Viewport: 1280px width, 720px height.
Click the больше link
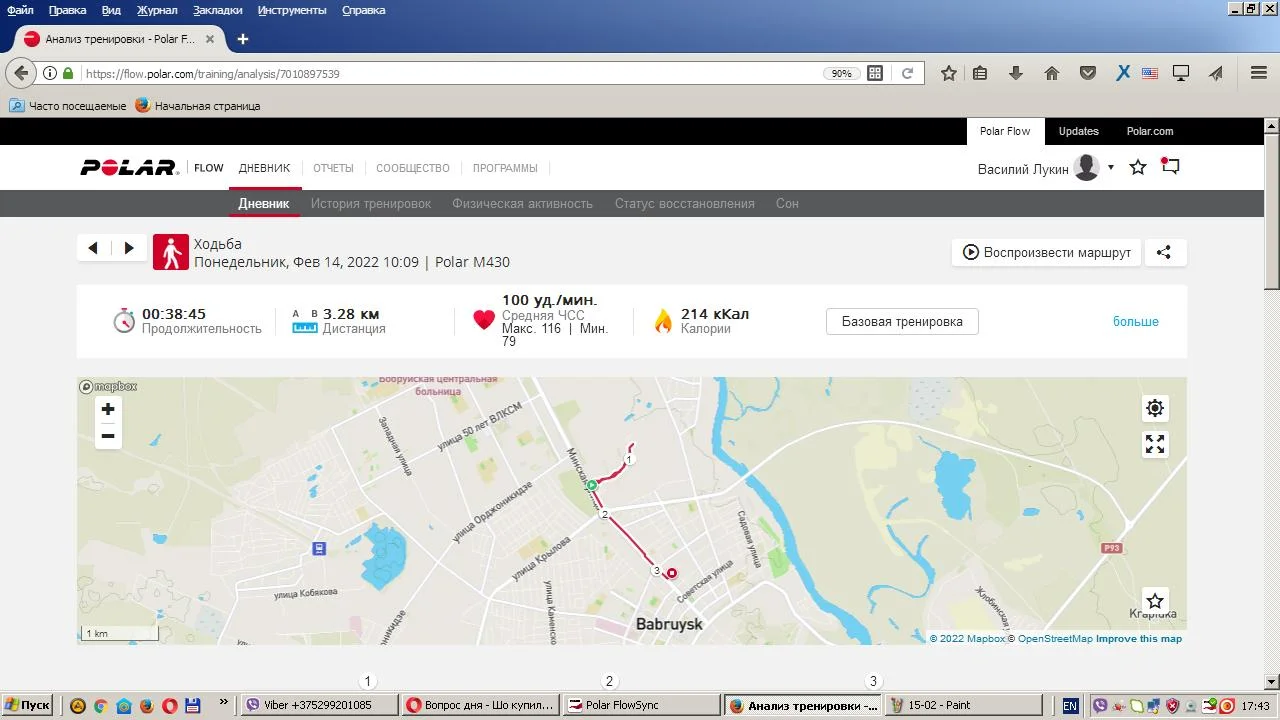(x=1136, y=321)
